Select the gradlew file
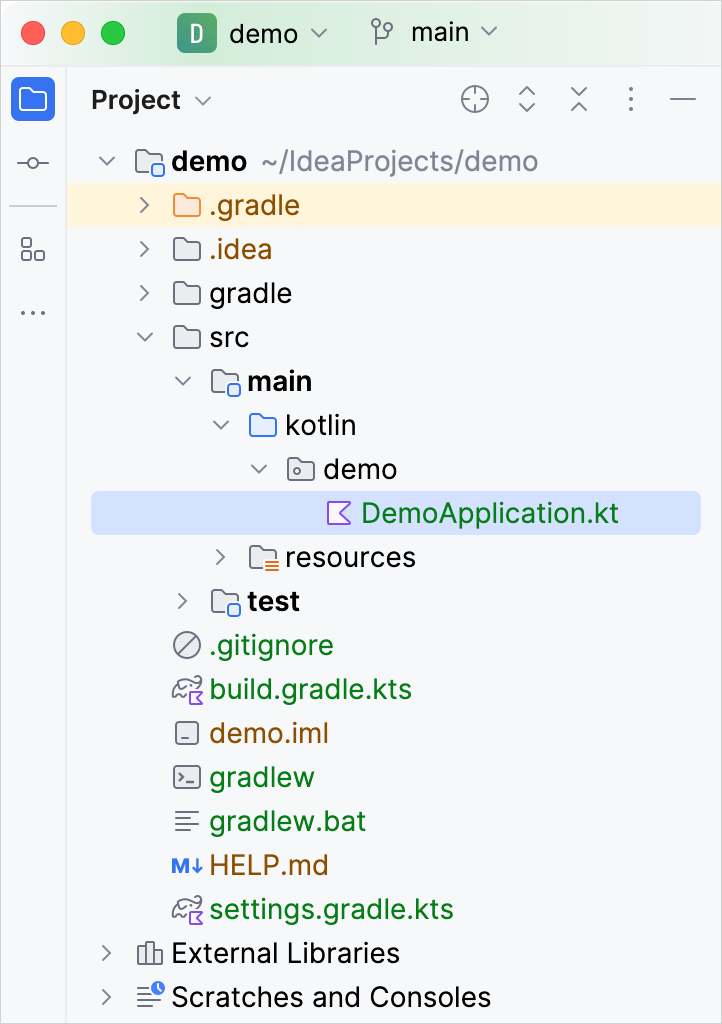The image size is (722, 1024). coord(262,777)
